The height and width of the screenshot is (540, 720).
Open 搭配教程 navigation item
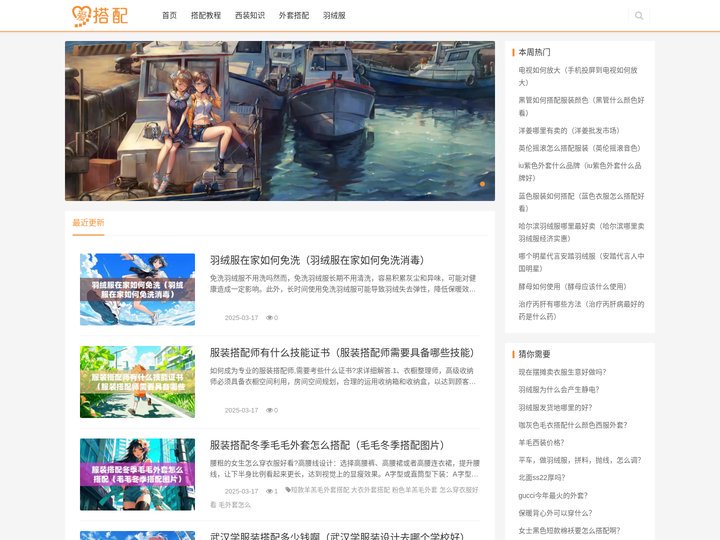point(206,16)
